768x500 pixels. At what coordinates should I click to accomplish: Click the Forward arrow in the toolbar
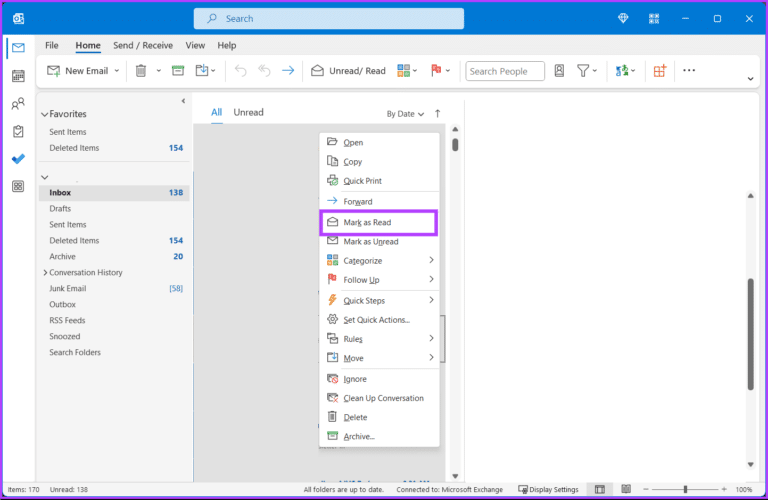(288, 71)
